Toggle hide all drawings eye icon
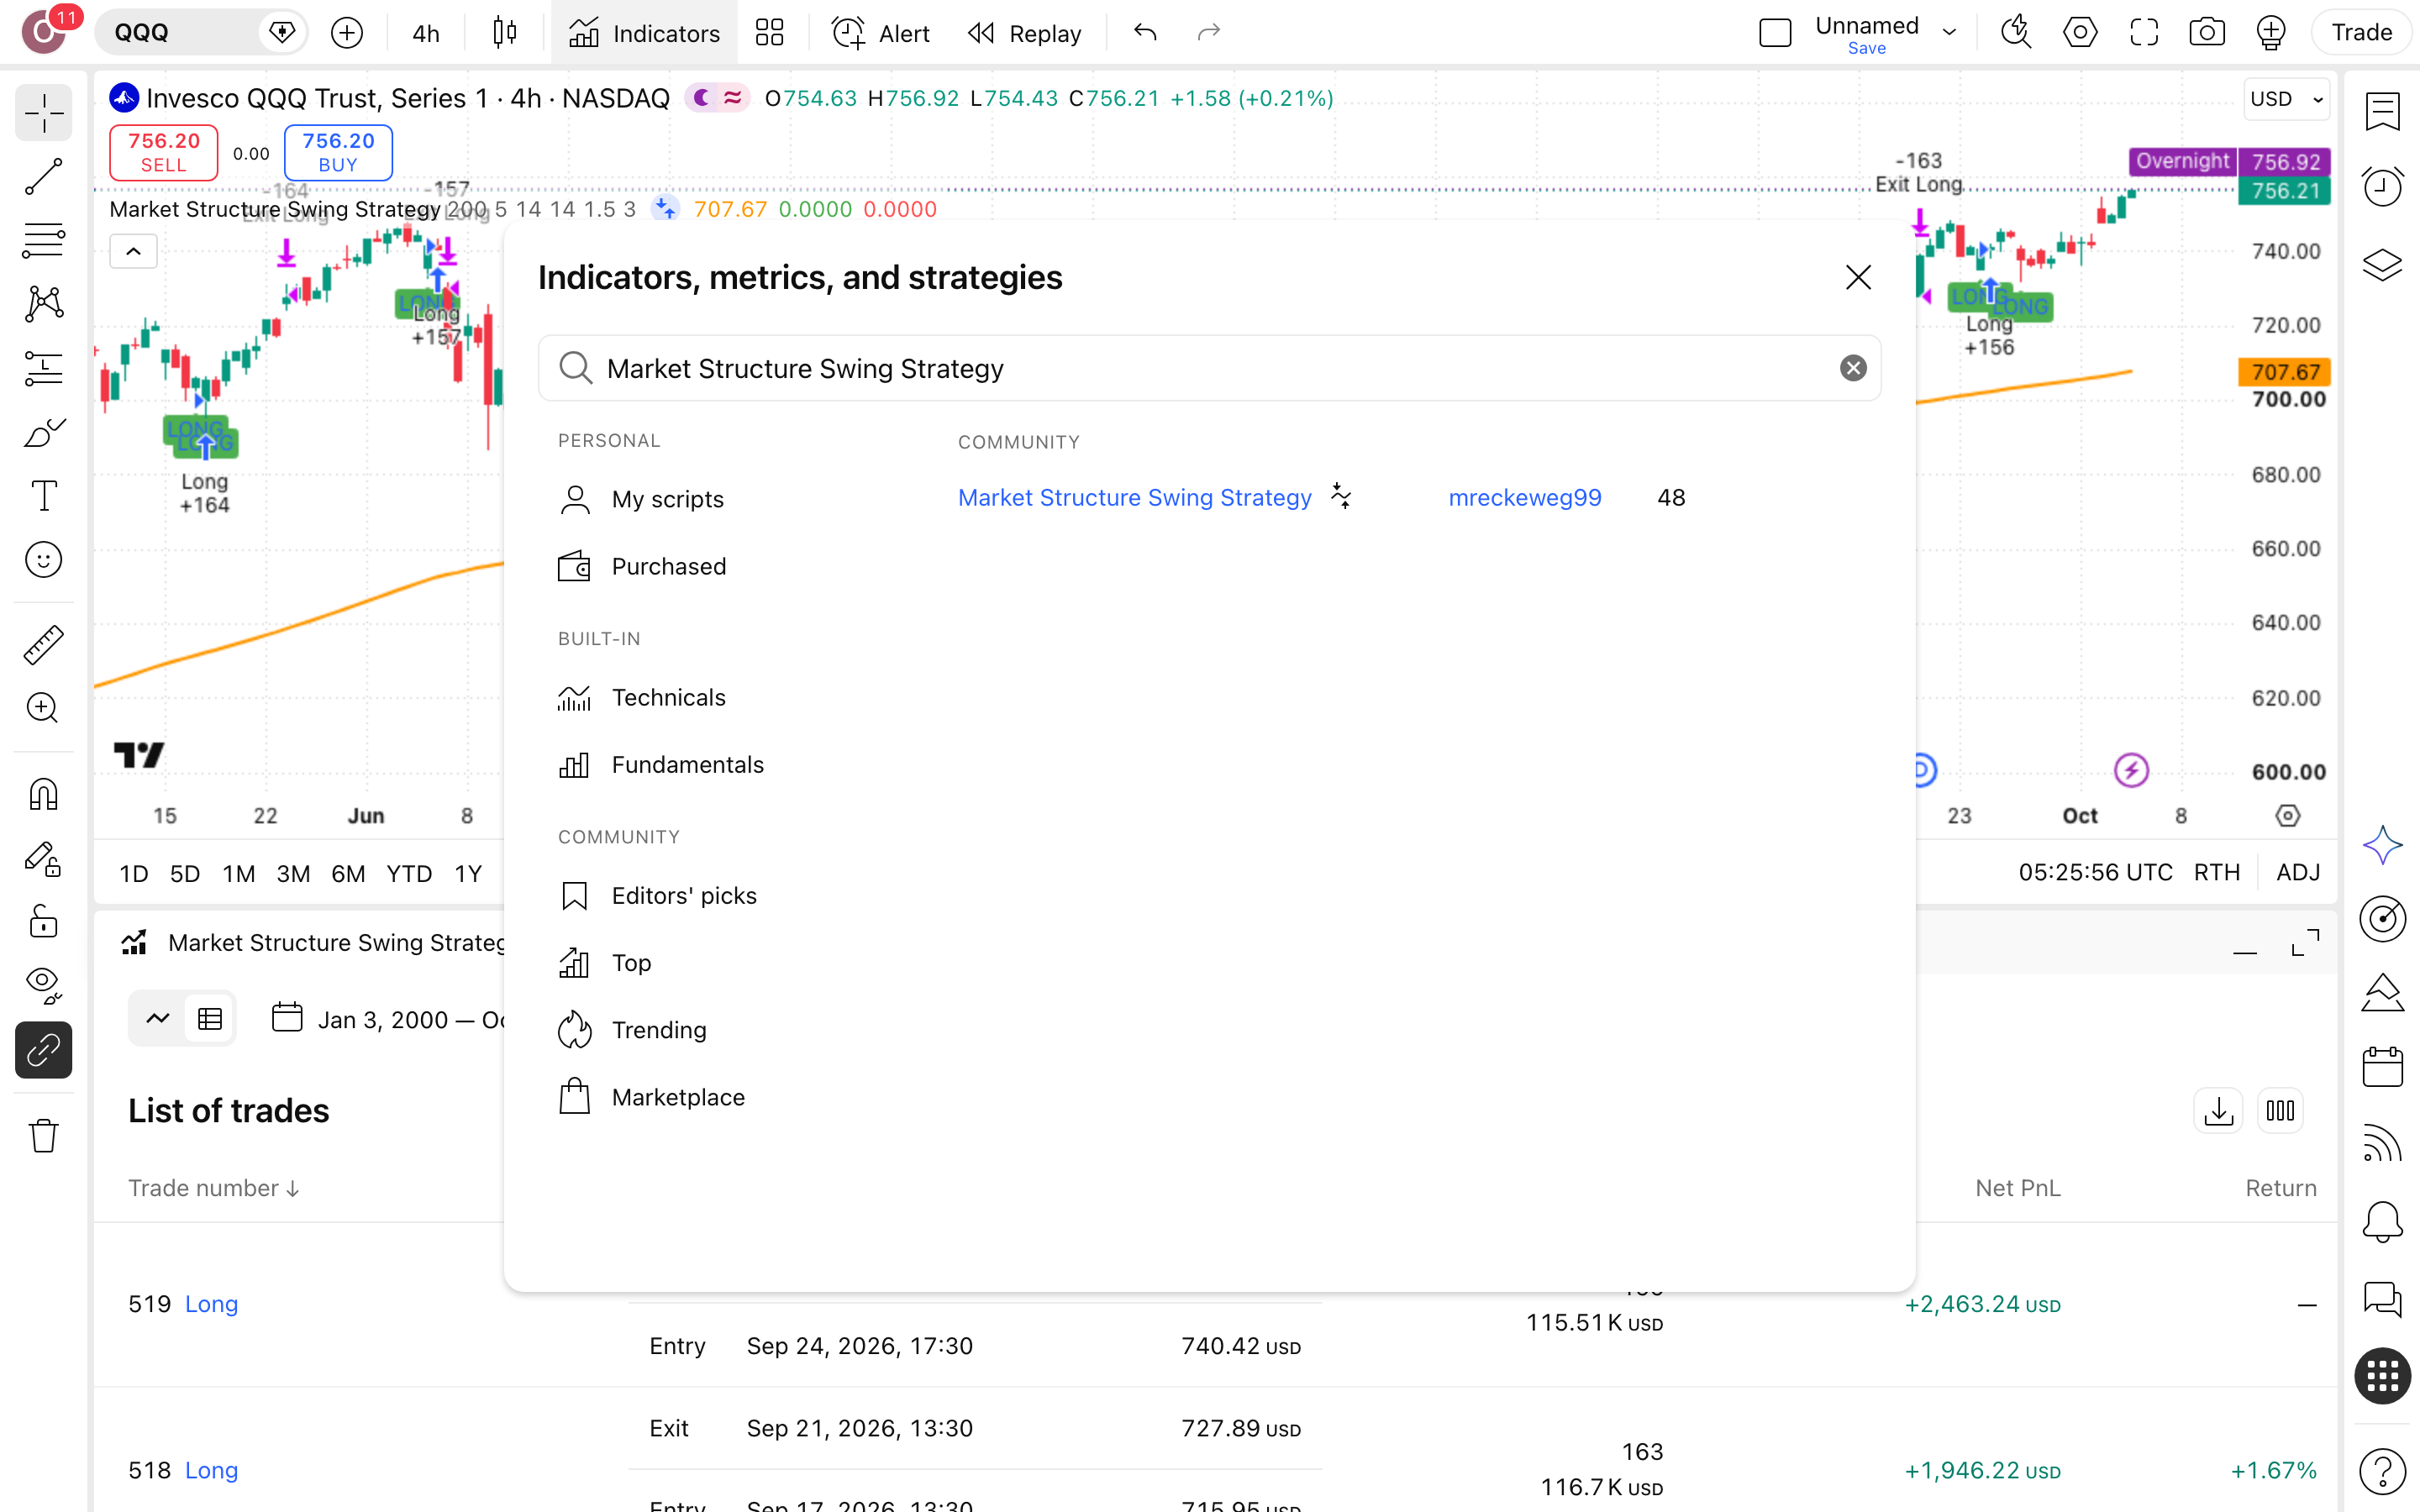Screen dimensions: 2420x1512 (x=43, y=984)
